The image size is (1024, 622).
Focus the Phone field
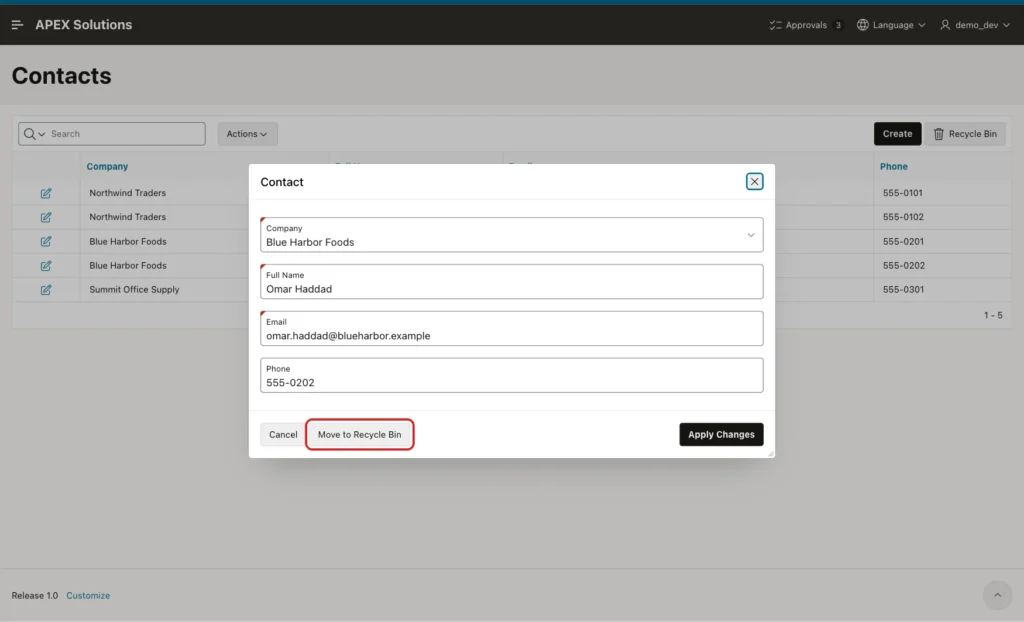[511, 375]
